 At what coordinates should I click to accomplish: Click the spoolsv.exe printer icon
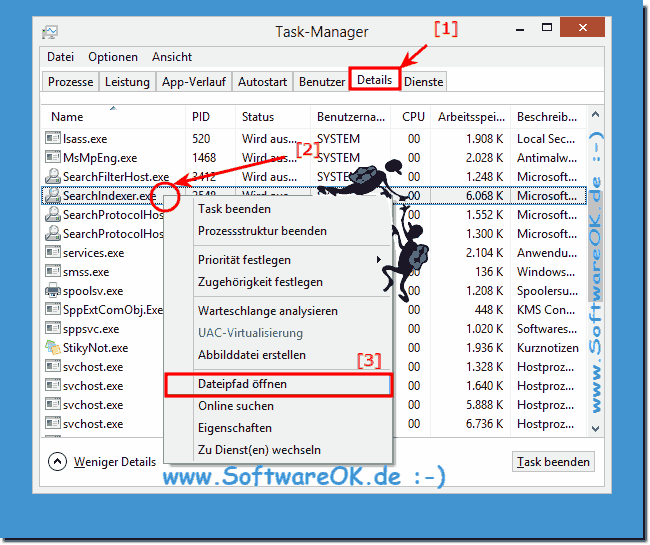coord(53,290)
